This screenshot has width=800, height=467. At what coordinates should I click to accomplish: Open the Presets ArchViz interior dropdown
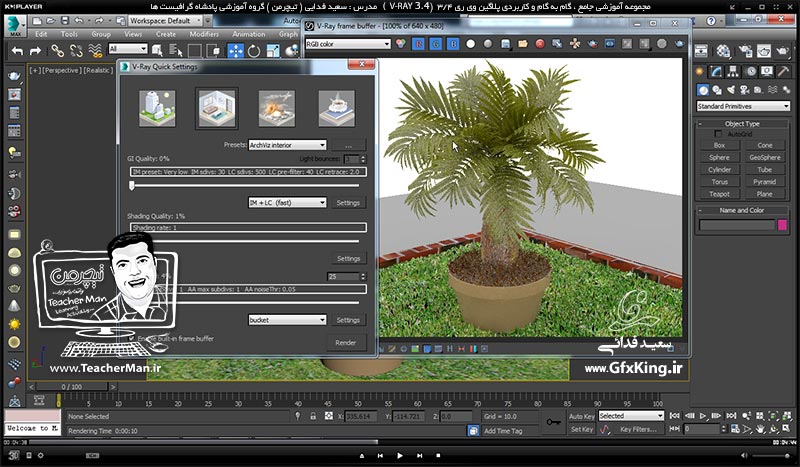click(x=287, y=145)
